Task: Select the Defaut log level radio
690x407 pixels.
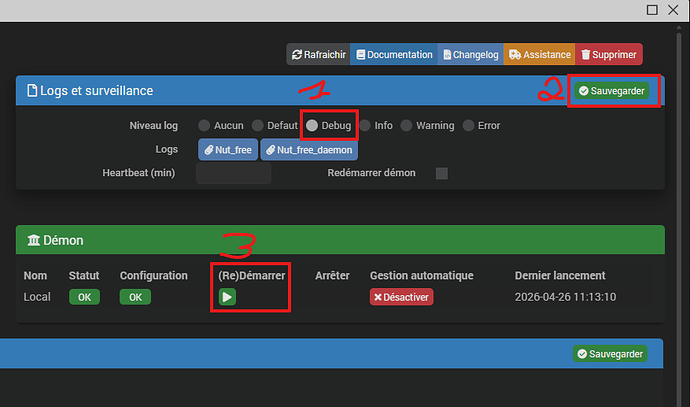Action: [257, 125]
